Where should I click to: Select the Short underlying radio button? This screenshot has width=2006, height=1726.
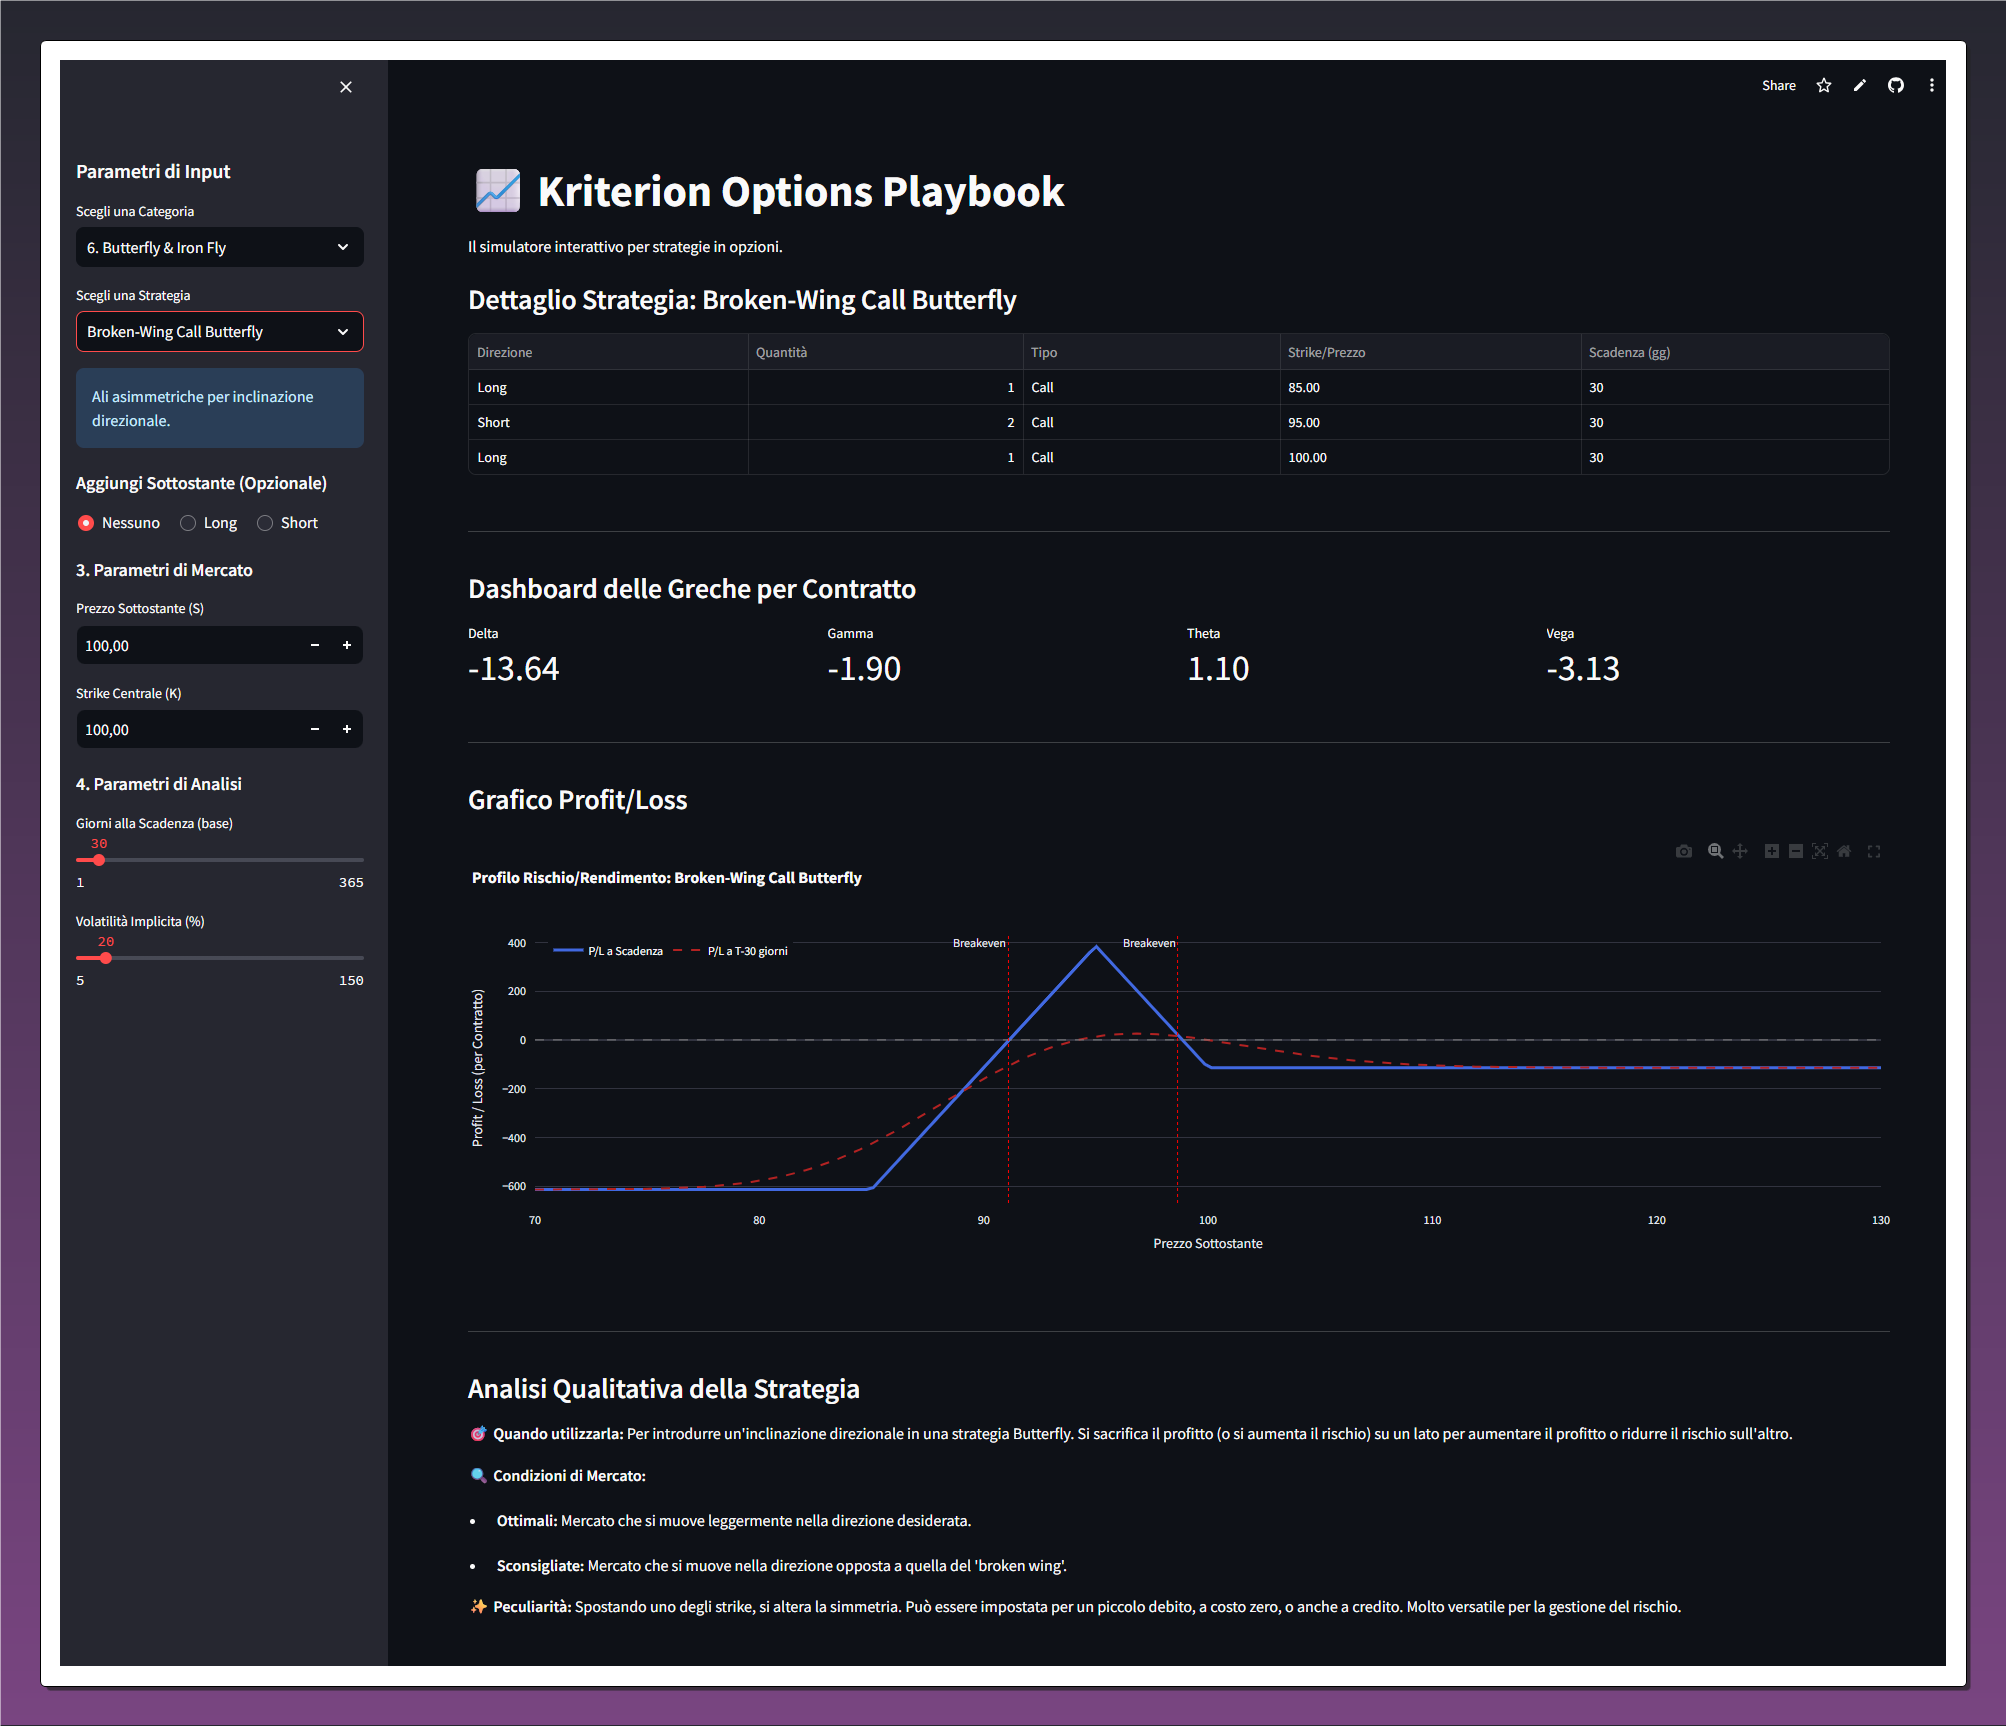(265, 522)
